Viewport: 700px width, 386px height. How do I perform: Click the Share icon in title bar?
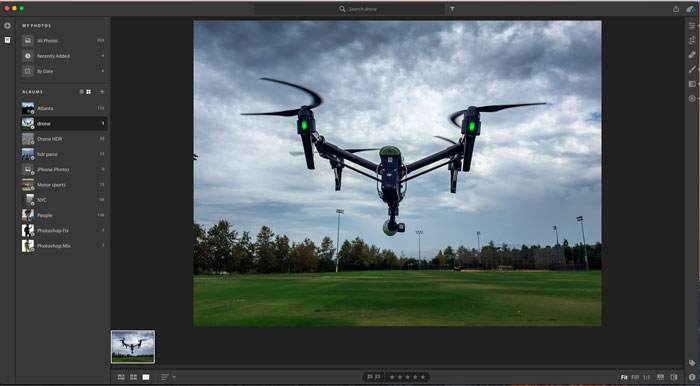pyautogui.click(x=676, y=9)
